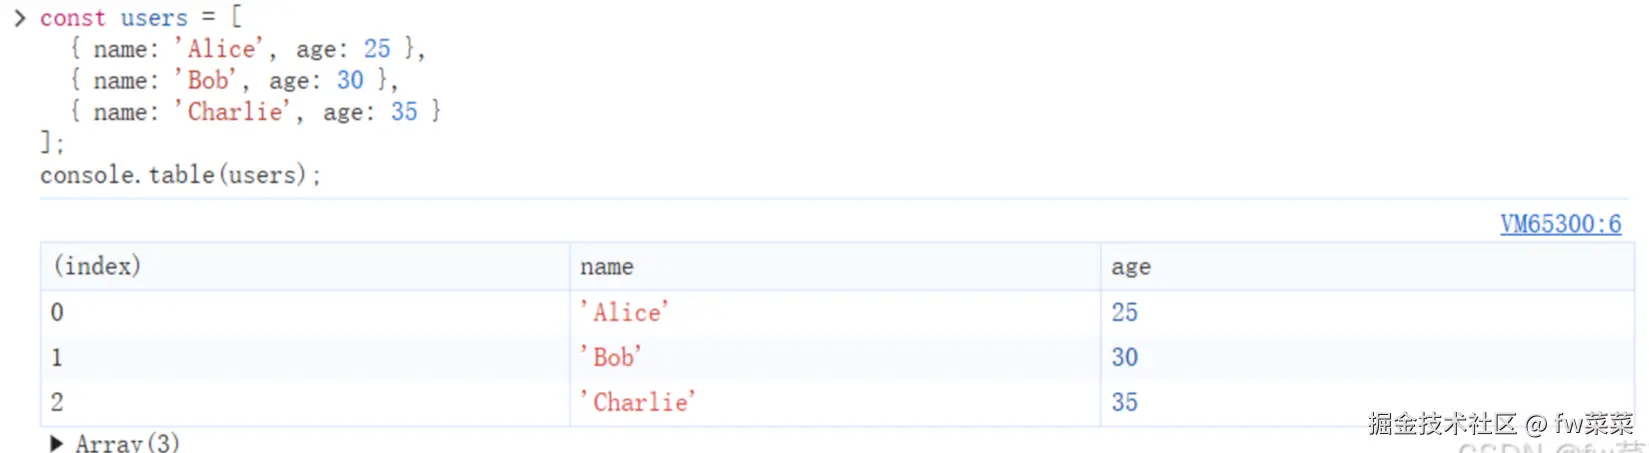Click the Array(3) label text
The height and width of the screenshot is (453, 1649).
click(127, 443)
